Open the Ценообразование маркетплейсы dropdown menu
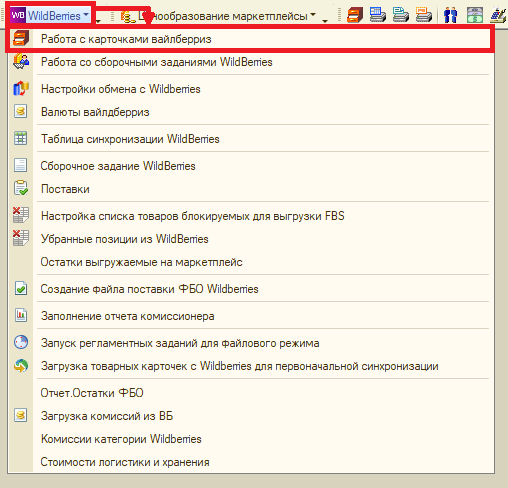Image resolution: width=508 pixels, height=488 pixels. 218,16
